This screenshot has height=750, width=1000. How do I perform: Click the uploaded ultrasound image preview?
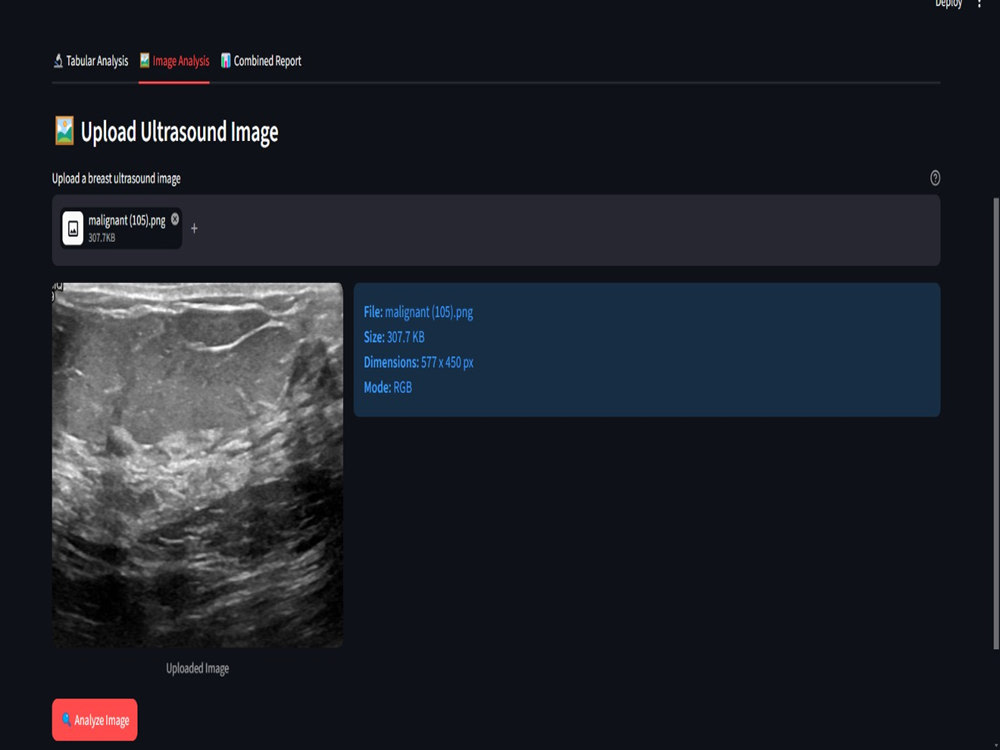198,465
